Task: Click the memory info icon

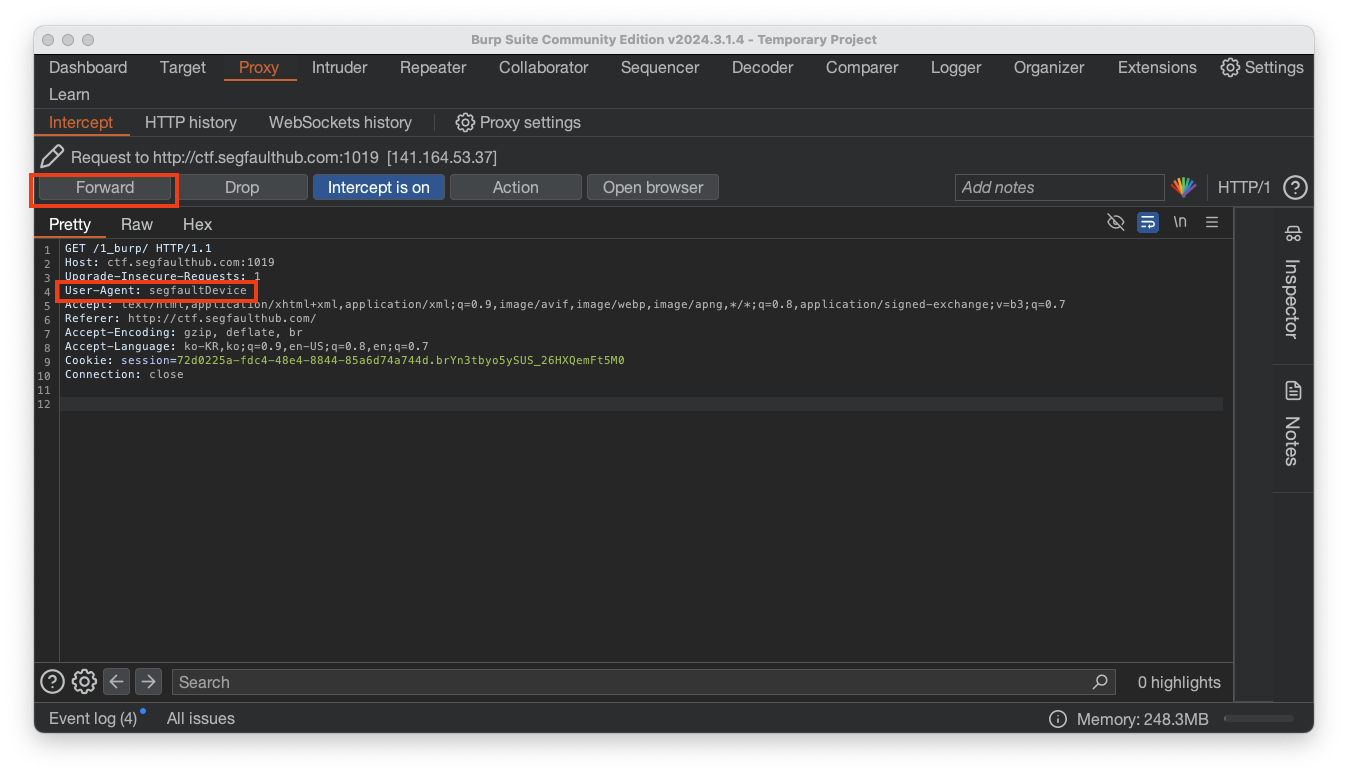Action: coord(1057,719)
